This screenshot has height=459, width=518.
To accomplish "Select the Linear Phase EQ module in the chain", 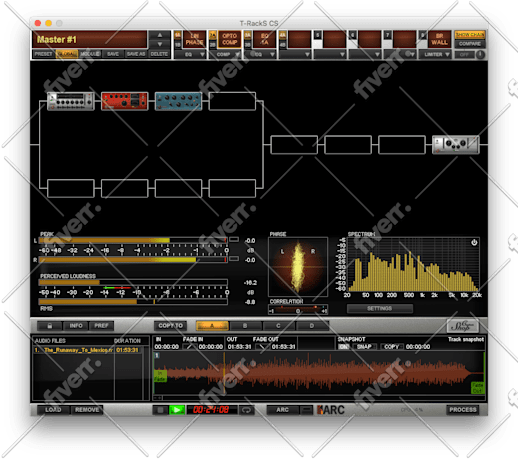I will coord(71,101).
